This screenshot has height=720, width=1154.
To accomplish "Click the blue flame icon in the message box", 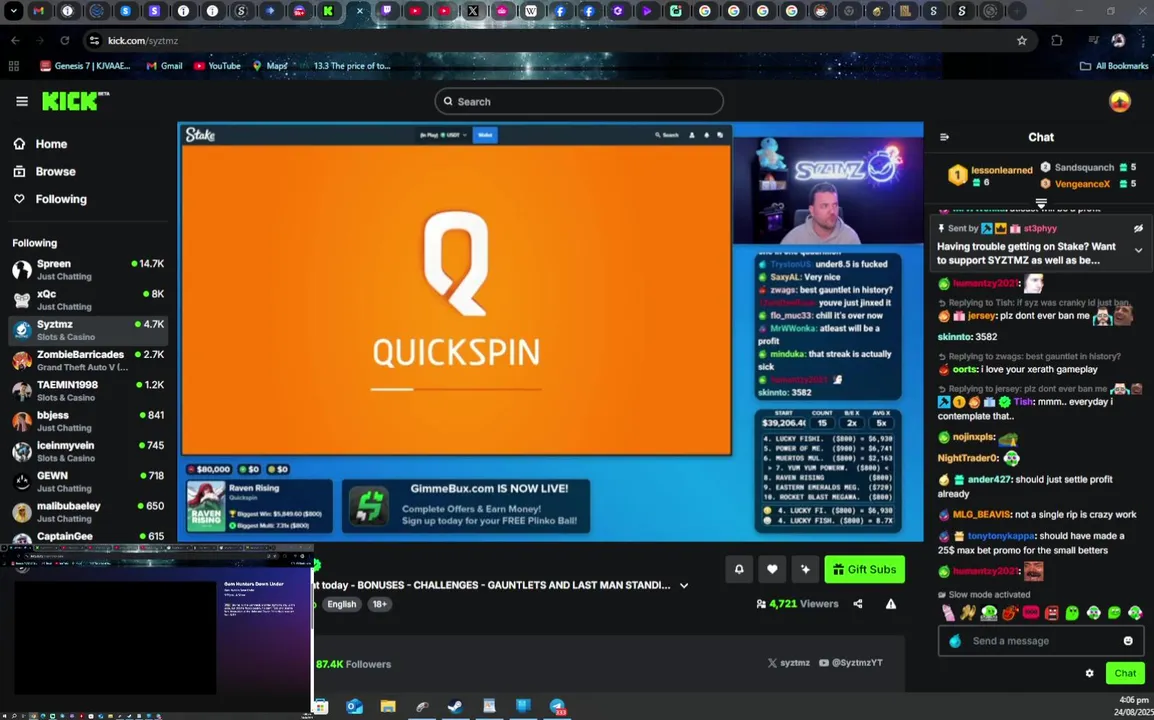I will click(x=955, y=640).
